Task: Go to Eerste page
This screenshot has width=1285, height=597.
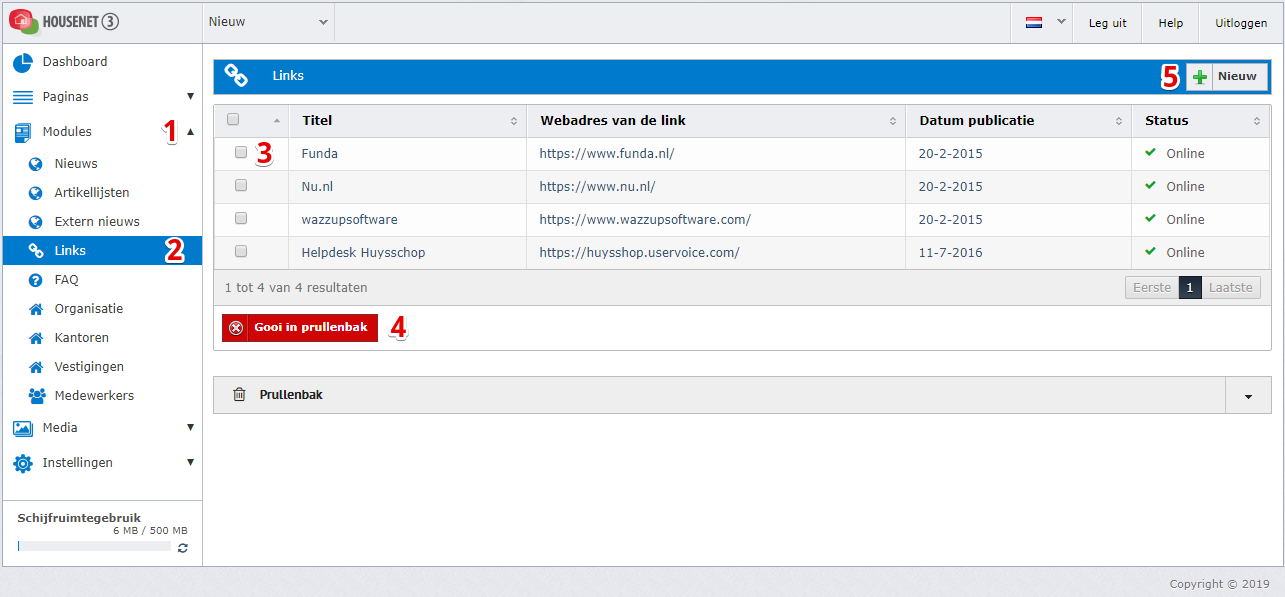Action: [1152, 287]
